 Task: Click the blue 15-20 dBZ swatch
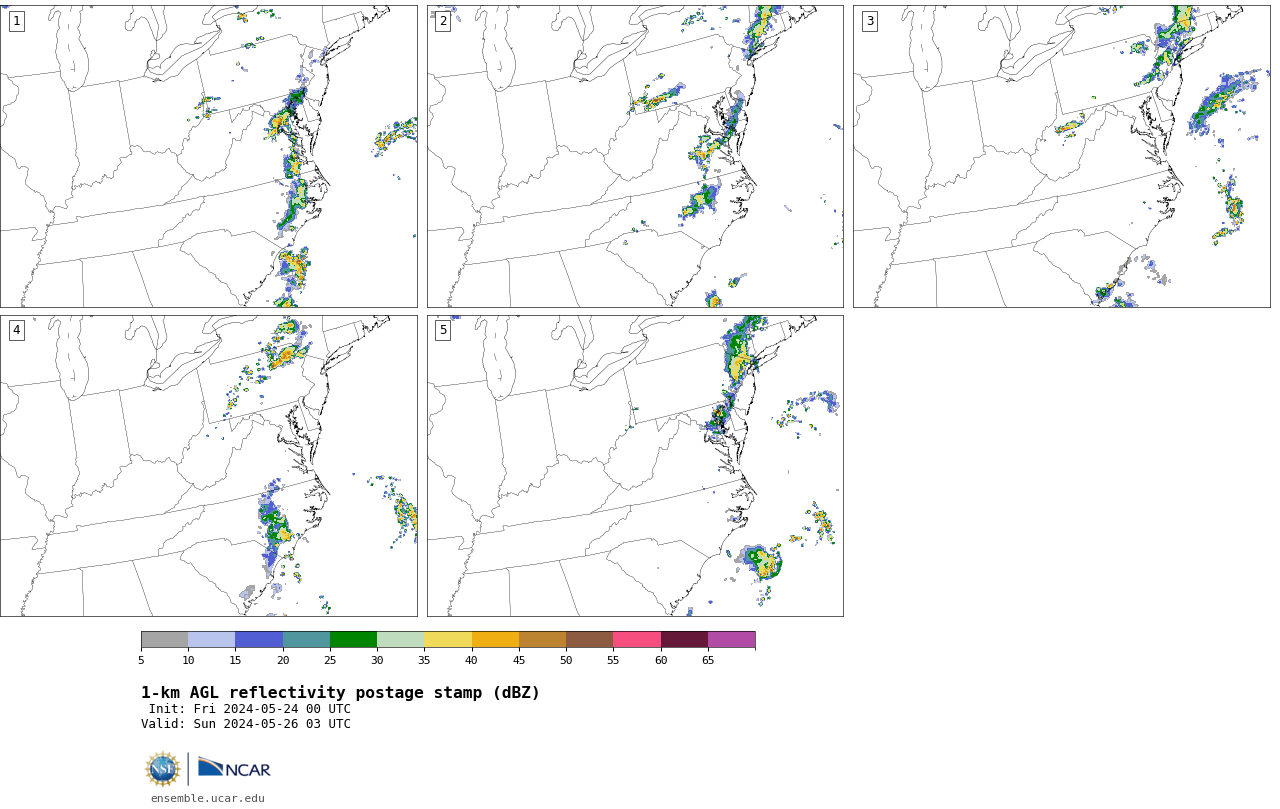click(x=259, y=640)
